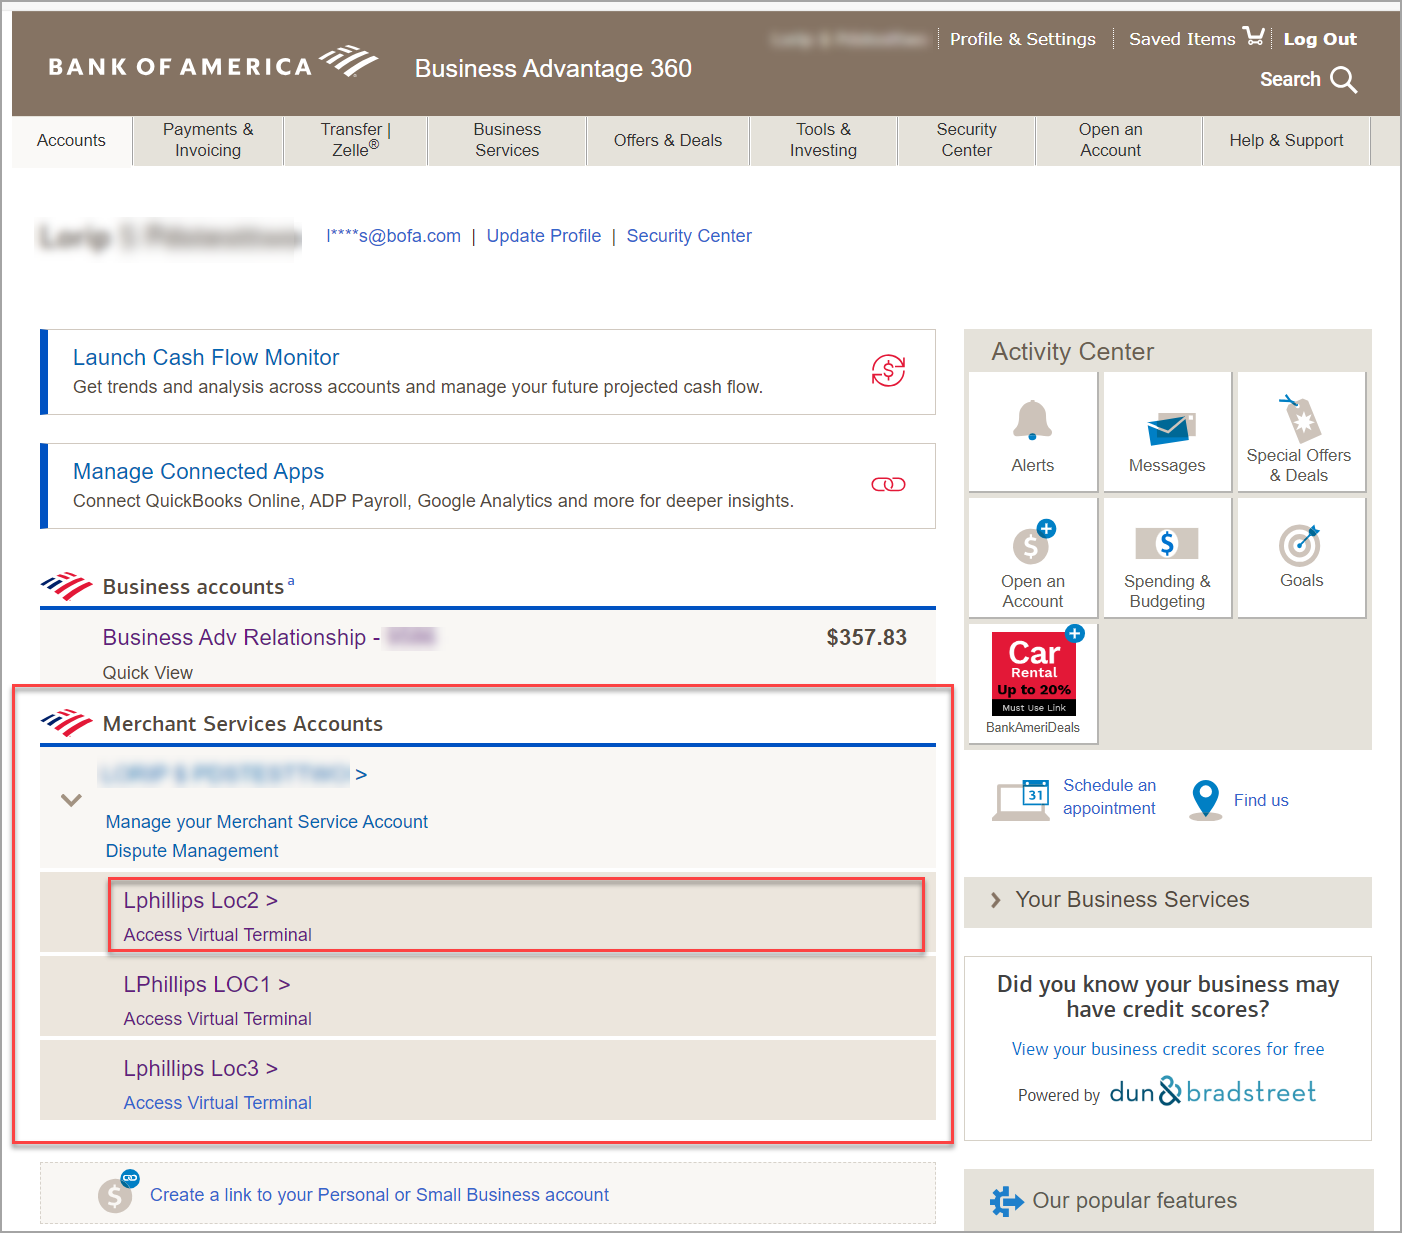Open the Payments & Invoicing menu

tap(208, 141)
